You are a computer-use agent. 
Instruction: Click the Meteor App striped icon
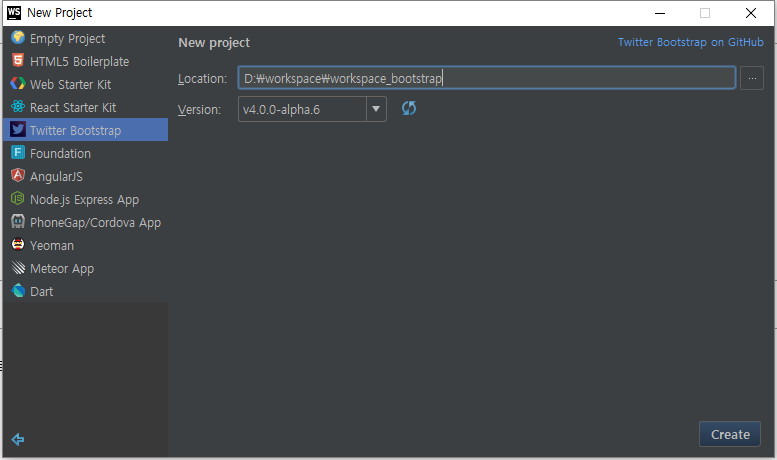pos(18,267)
